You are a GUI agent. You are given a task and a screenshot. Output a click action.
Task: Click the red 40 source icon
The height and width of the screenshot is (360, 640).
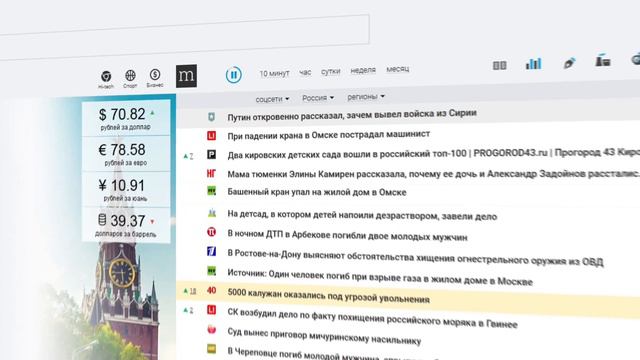pyautogui.click(x=211, y=291)
